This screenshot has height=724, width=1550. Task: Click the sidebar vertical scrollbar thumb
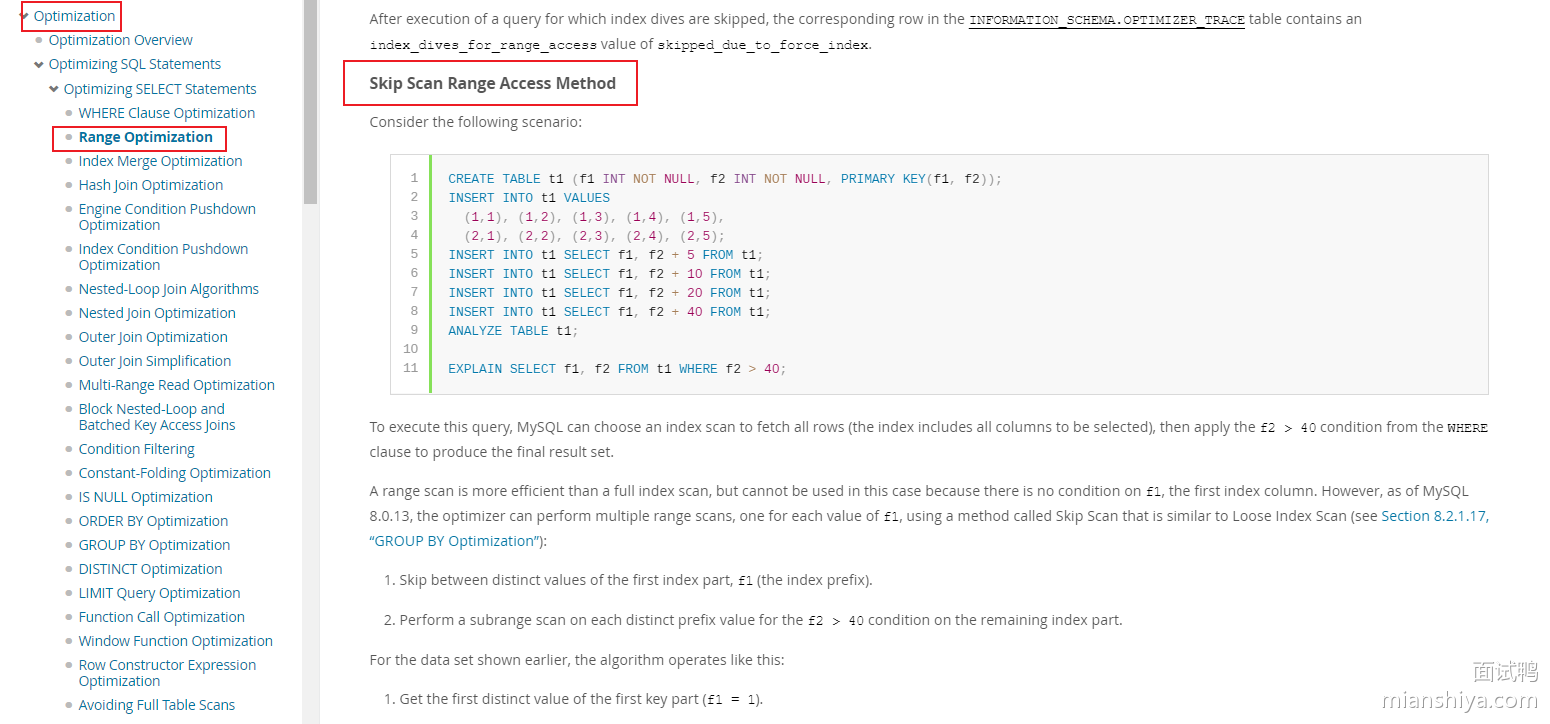click(x=310, y=100)
